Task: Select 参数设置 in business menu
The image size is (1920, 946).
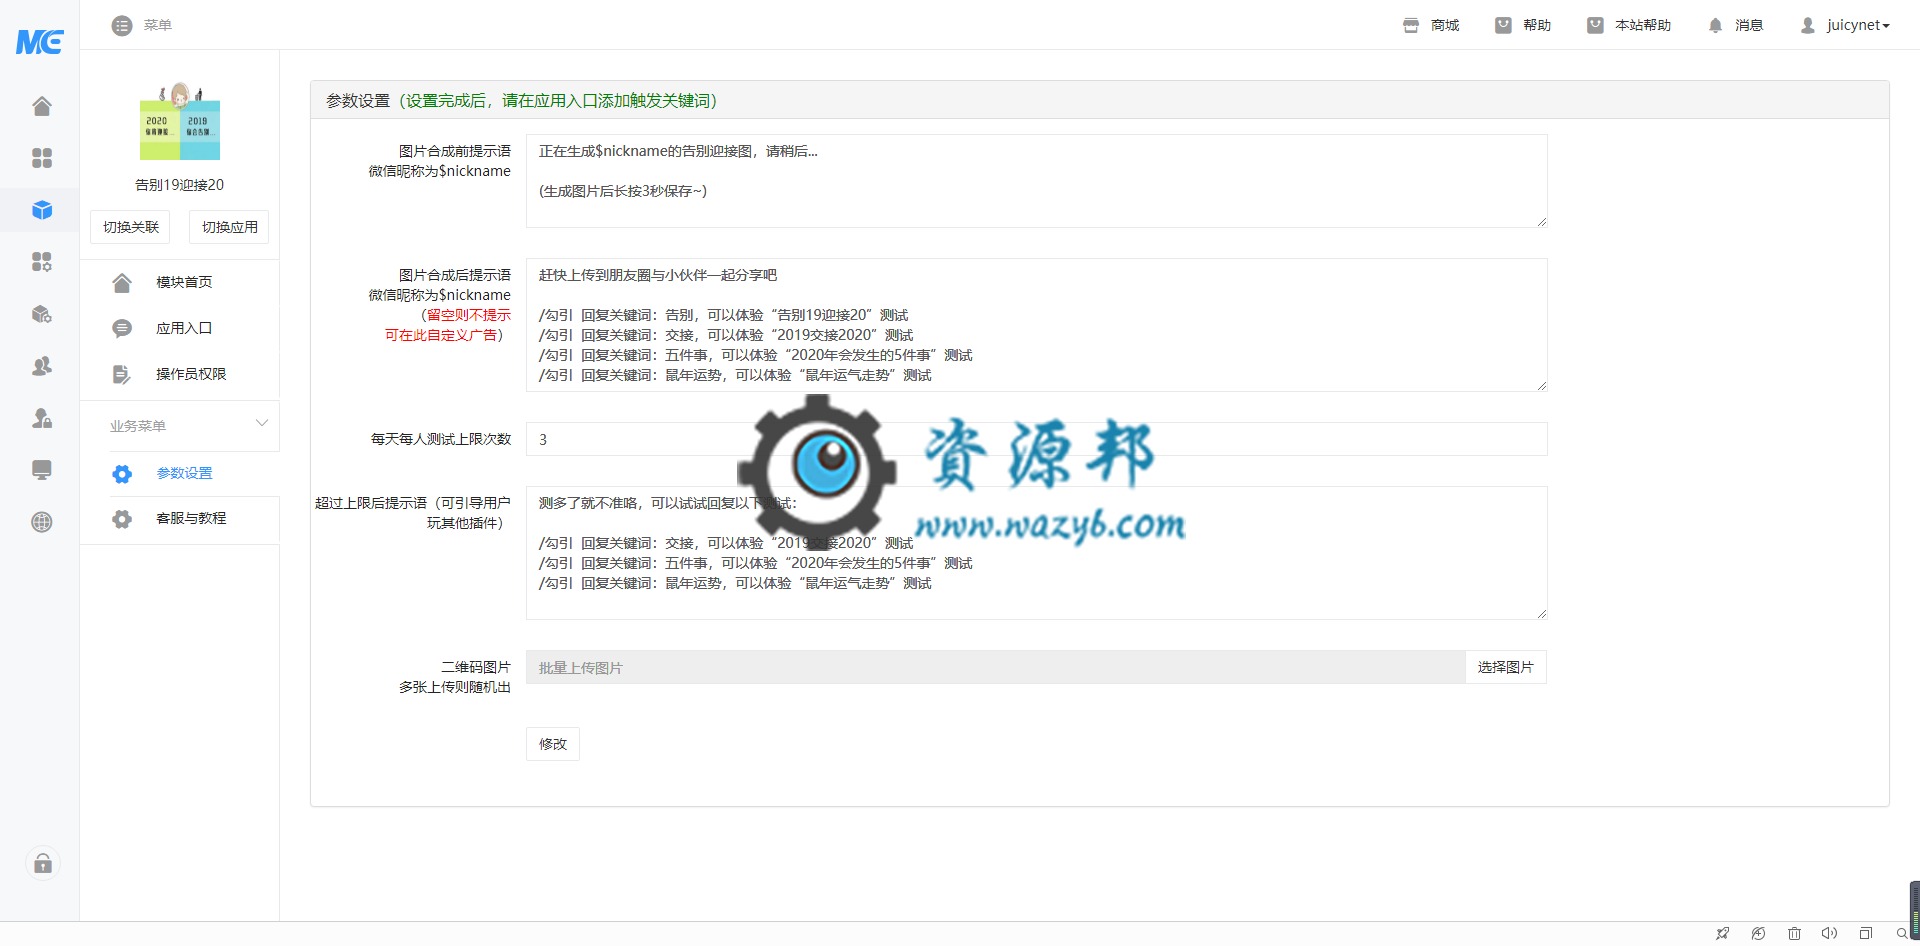Action: pyautogui.click(x=184, y=473)
